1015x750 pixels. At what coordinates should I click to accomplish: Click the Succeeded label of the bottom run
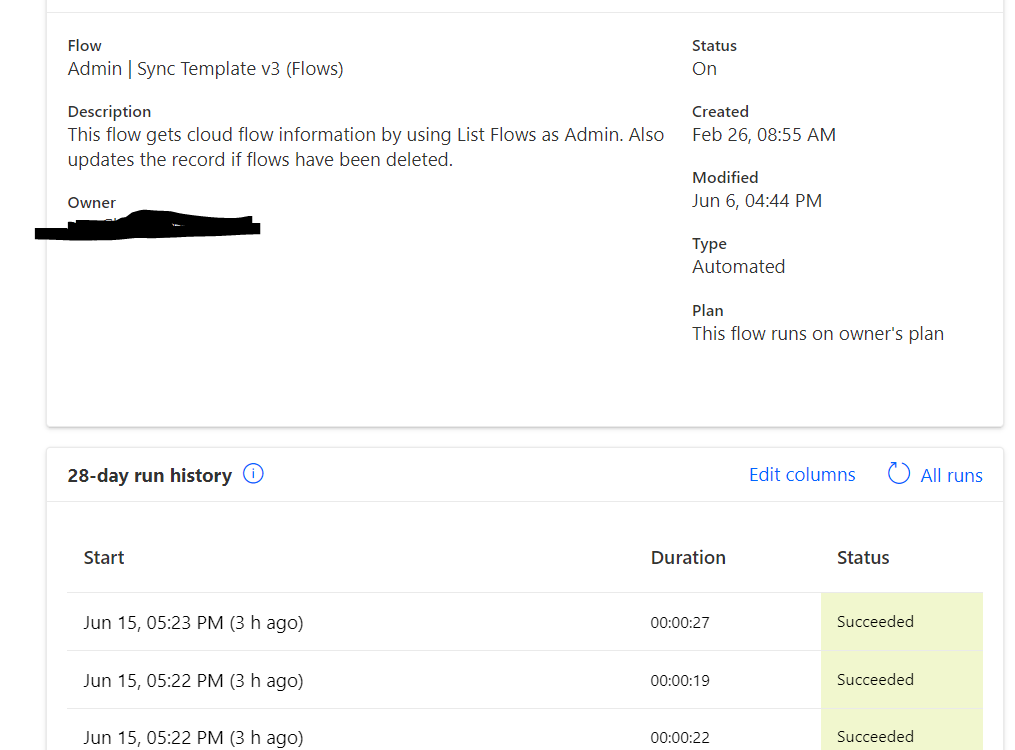tap(875, 736)
